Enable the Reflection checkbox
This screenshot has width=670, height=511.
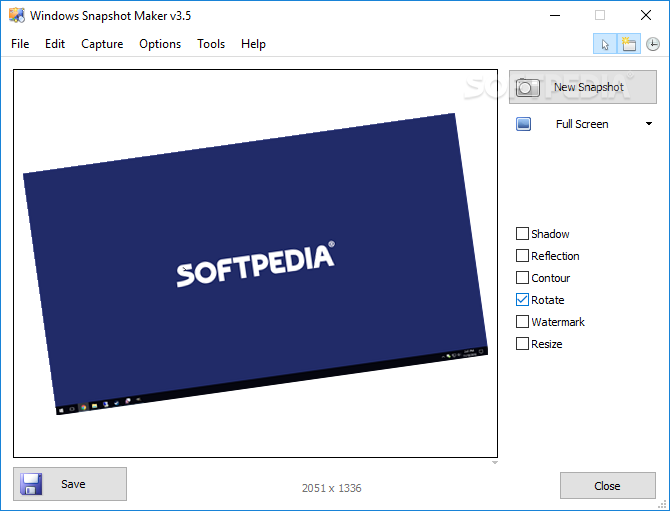tap(522, 256)
